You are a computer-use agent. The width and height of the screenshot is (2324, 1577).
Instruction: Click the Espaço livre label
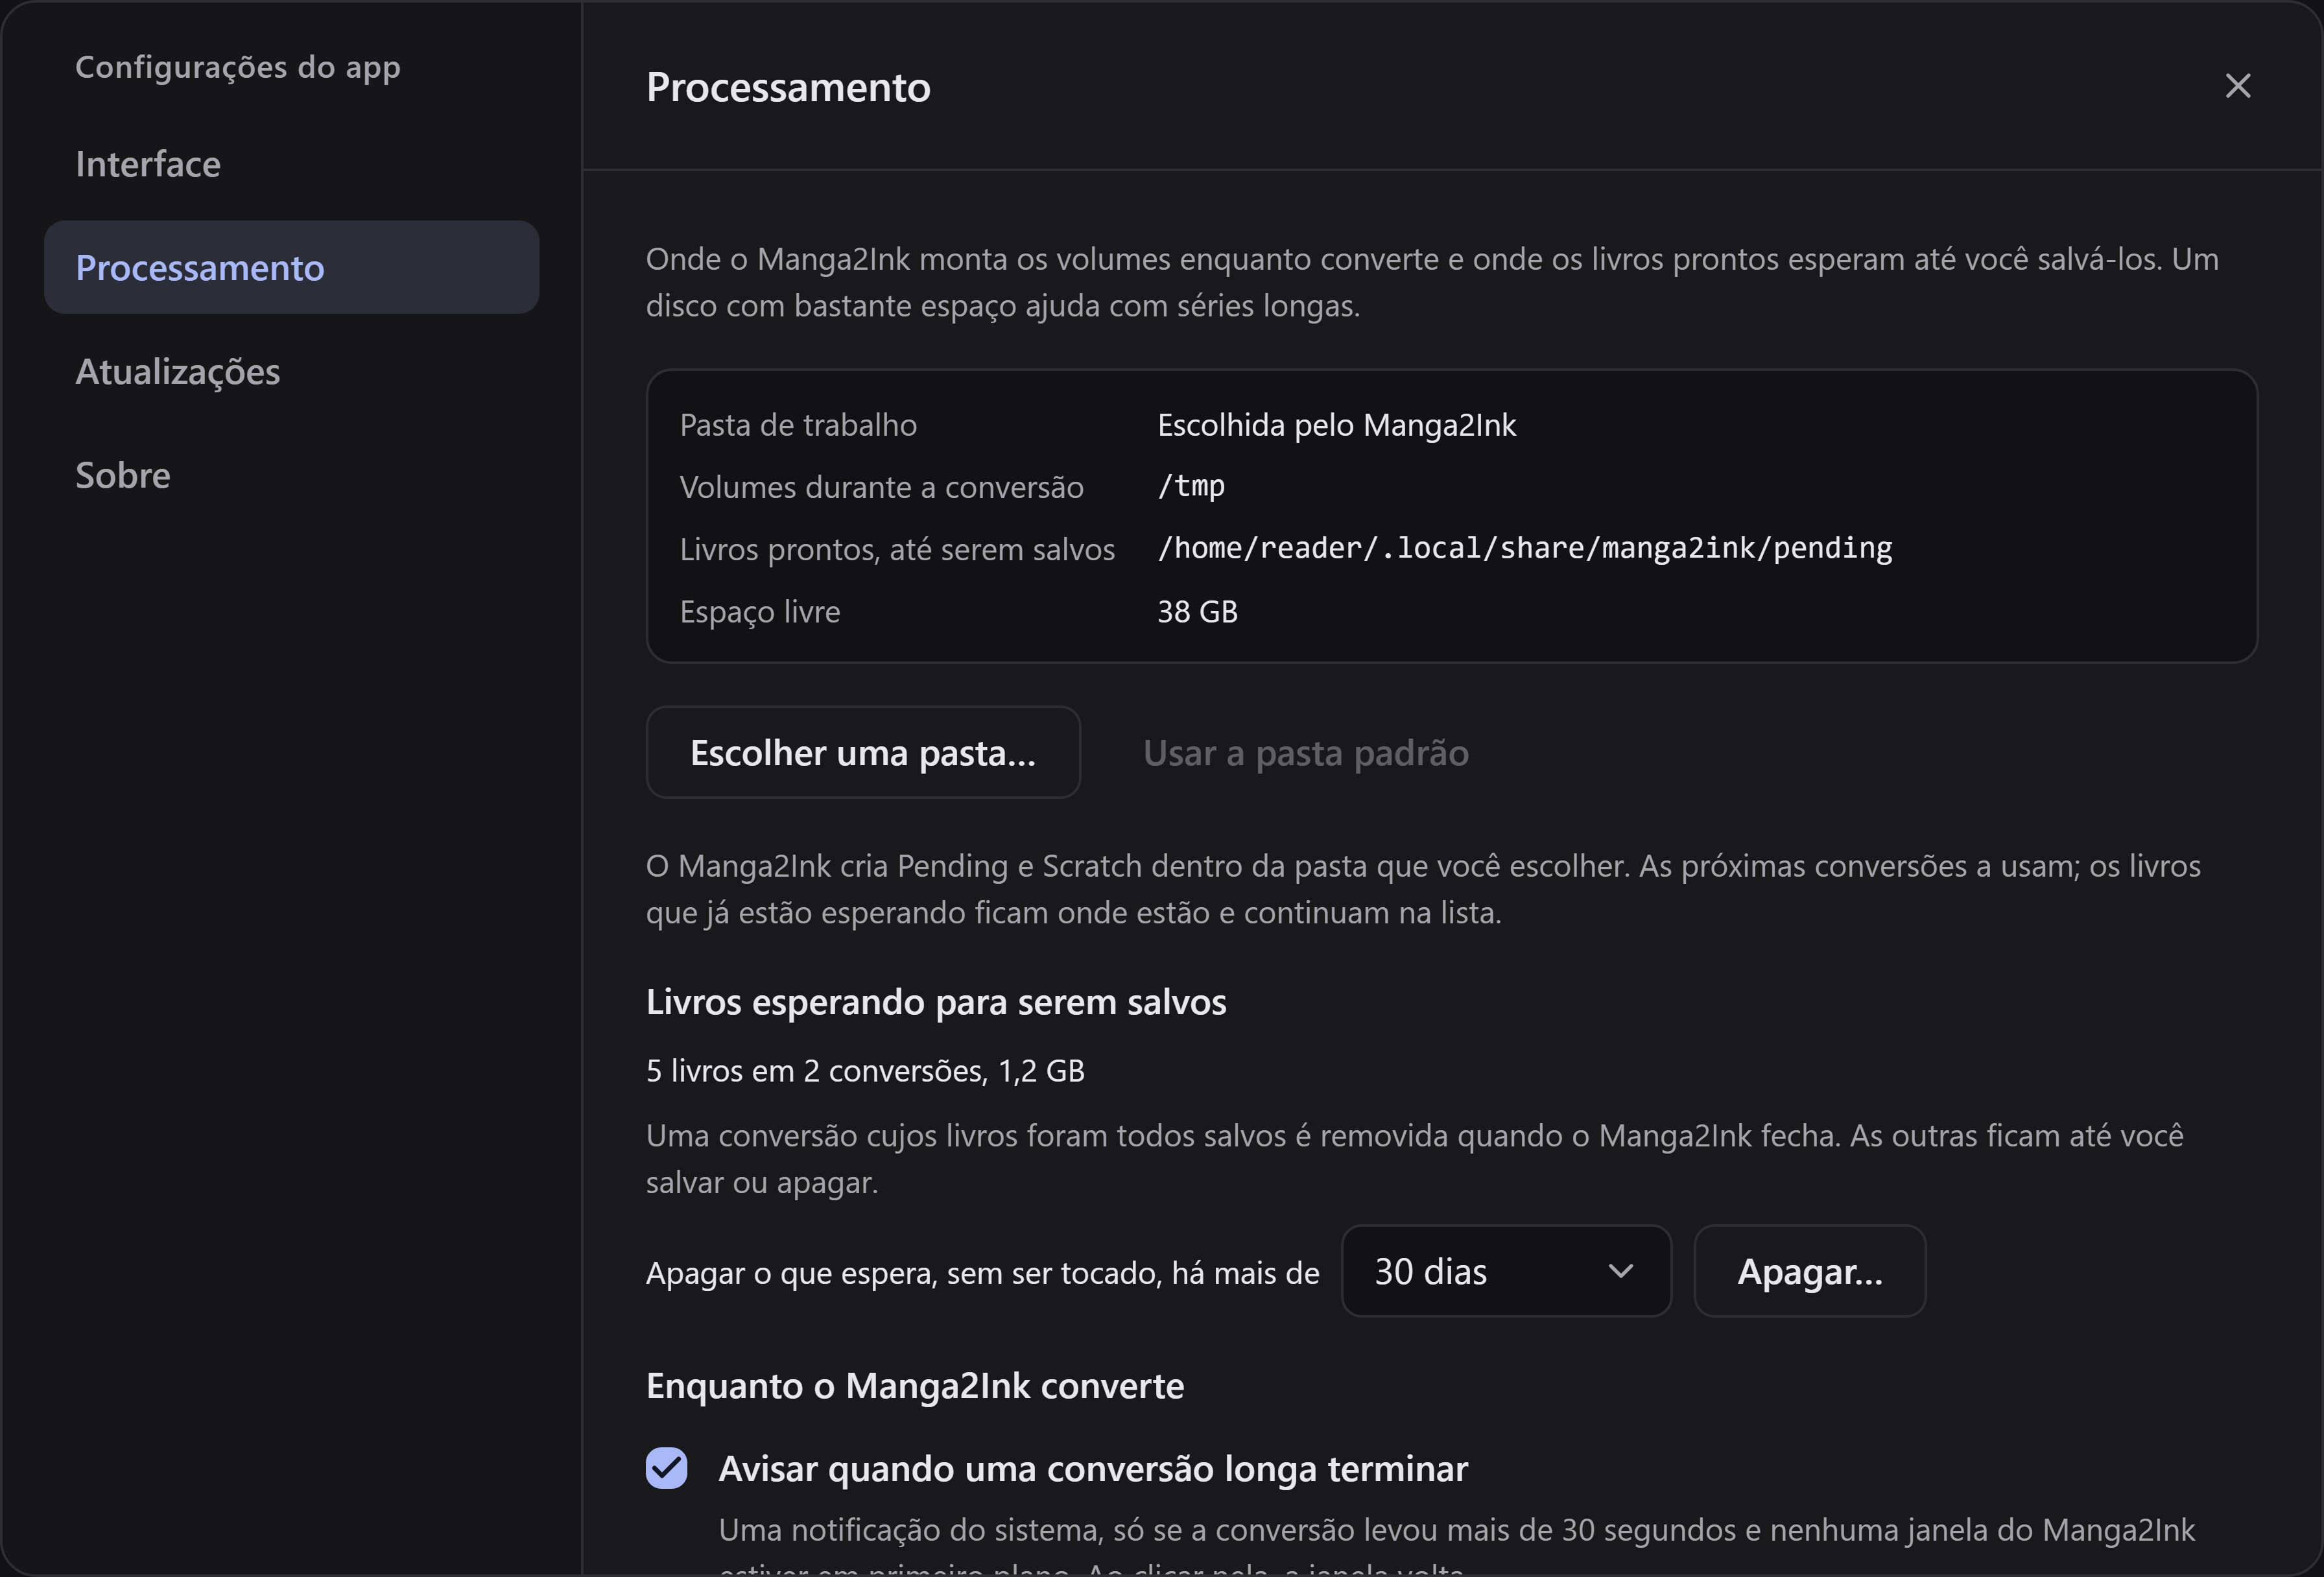[x=760, y=611]
